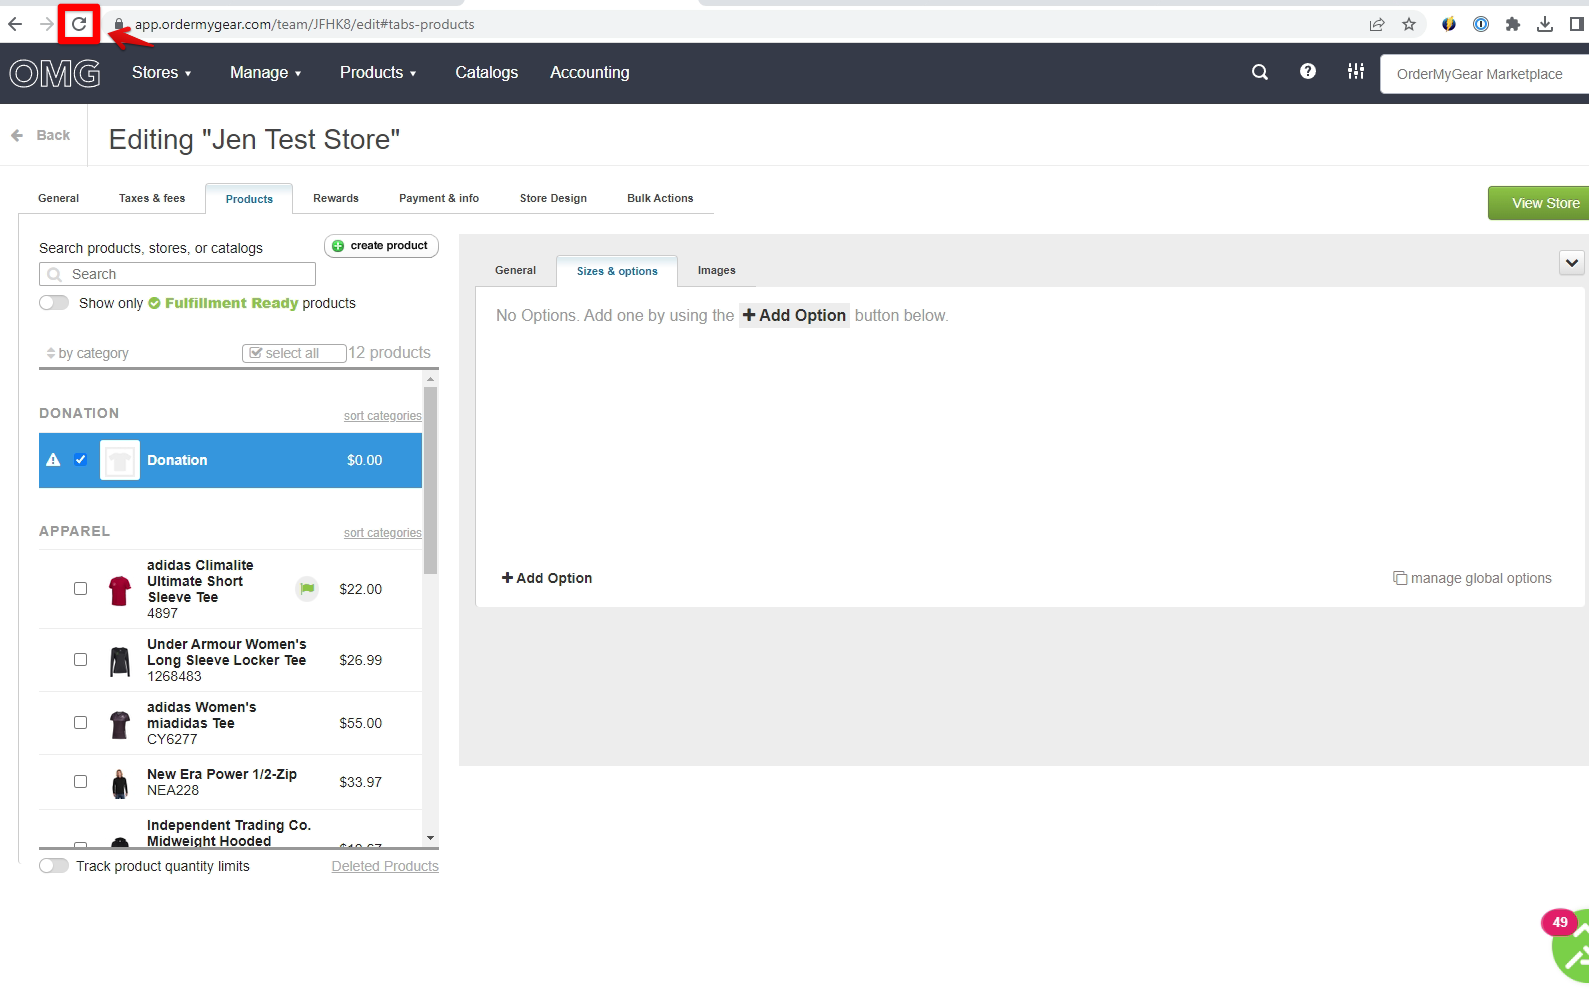The image size is (1589, 1002).
Task: Switch to Taxes & fees tab
Action: click(152, 198)
